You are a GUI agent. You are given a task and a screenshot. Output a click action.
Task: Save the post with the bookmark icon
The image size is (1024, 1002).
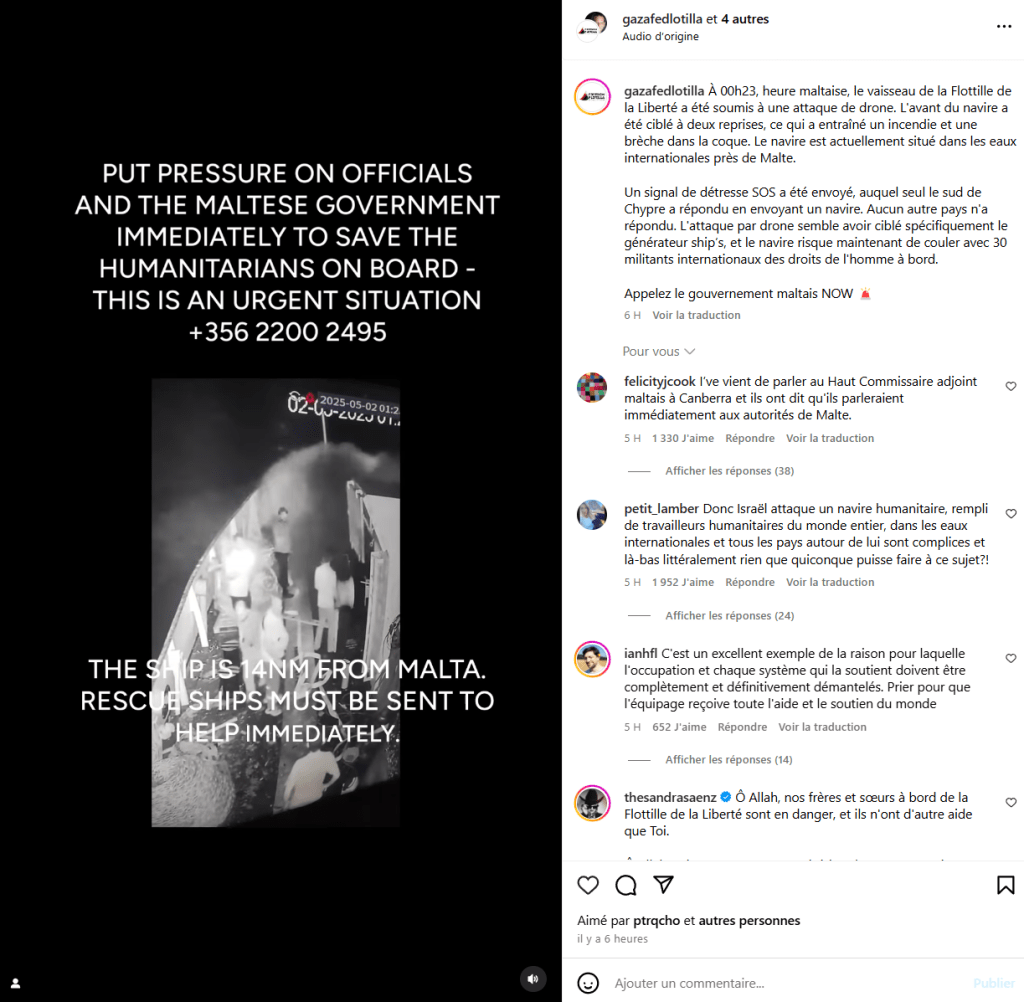point(1006,885)
